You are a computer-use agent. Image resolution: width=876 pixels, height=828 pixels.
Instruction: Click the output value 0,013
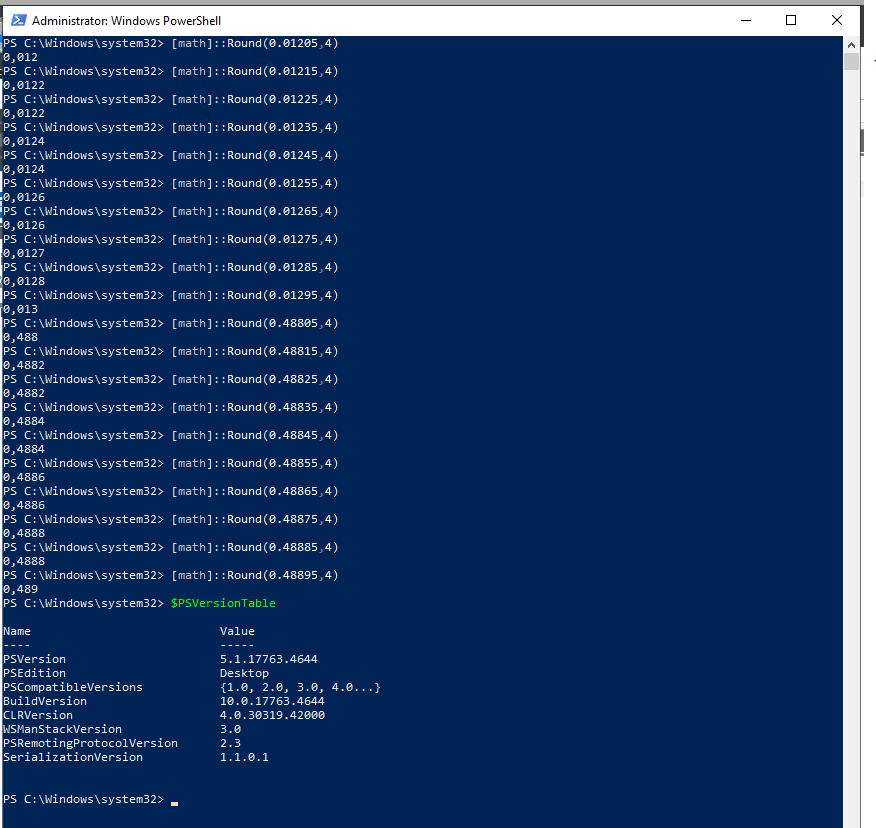(x=21, y=310)
